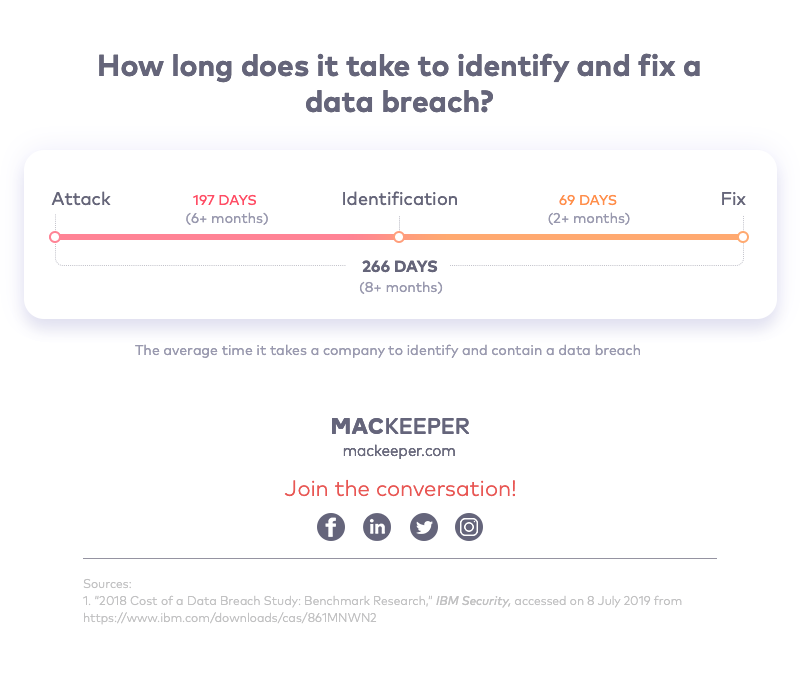Click the Fix end marker on timeline

click(x=743, y=237)
